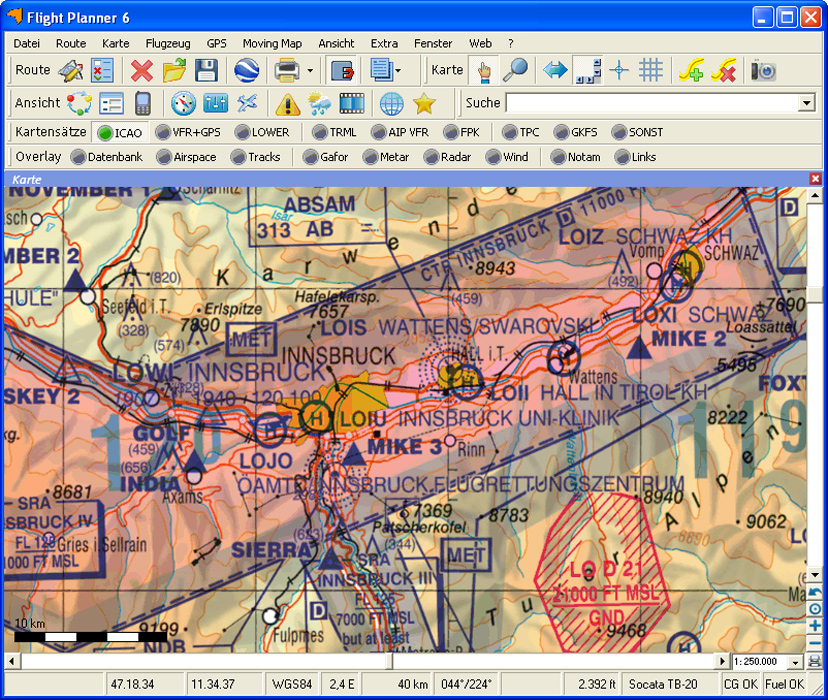Viewport: 828px width, 700px height.
Task: Toggle the Radar overlay
Action: [x=448, y=156]
